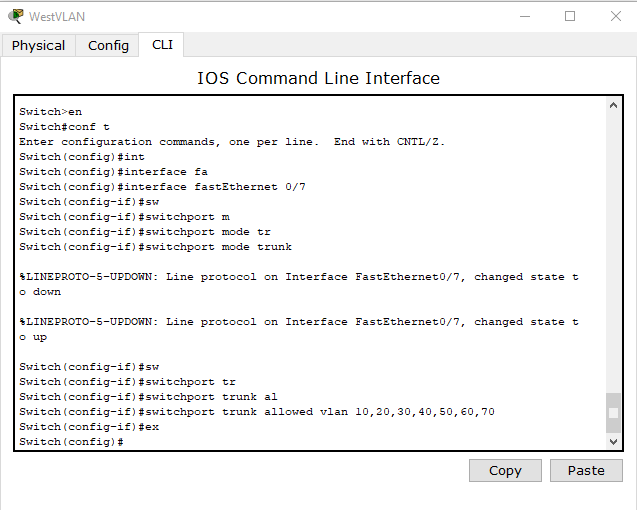
Task: Click the Copy button
Action: [x=505, y=470]
